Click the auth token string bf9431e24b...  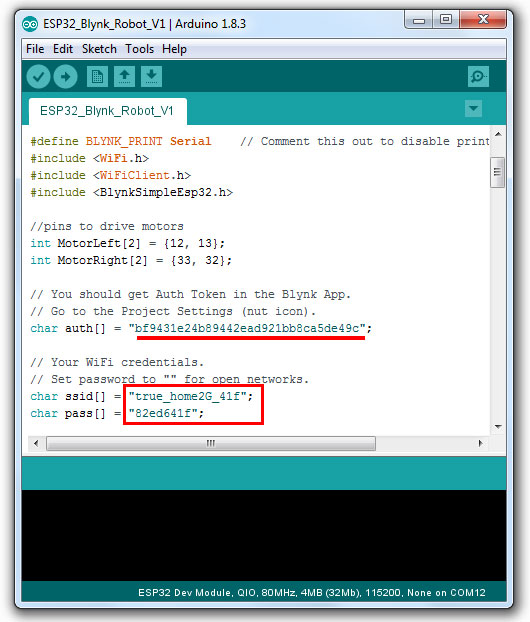pyautogui.click(x=247, y=328)
